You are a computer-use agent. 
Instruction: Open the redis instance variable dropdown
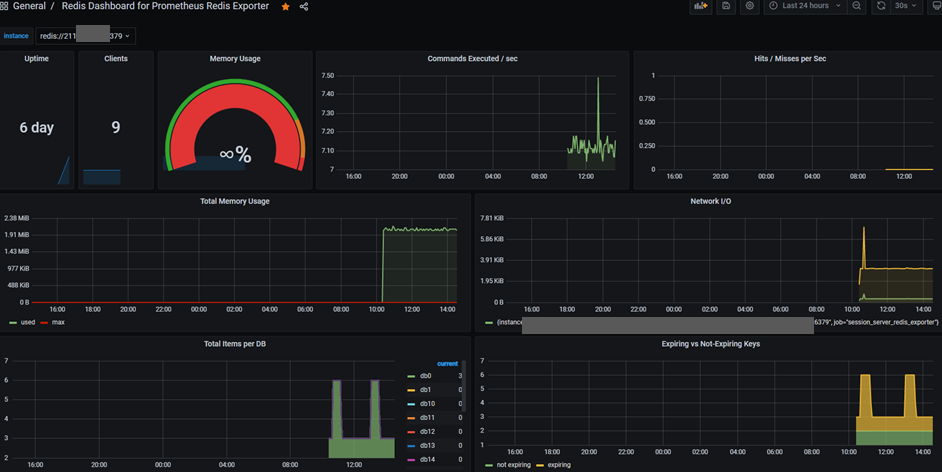85,36
